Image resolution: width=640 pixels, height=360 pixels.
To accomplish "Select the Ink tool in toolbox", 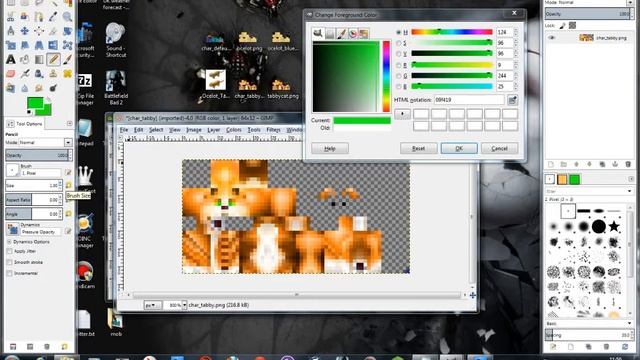I will [x=39, y=74].
